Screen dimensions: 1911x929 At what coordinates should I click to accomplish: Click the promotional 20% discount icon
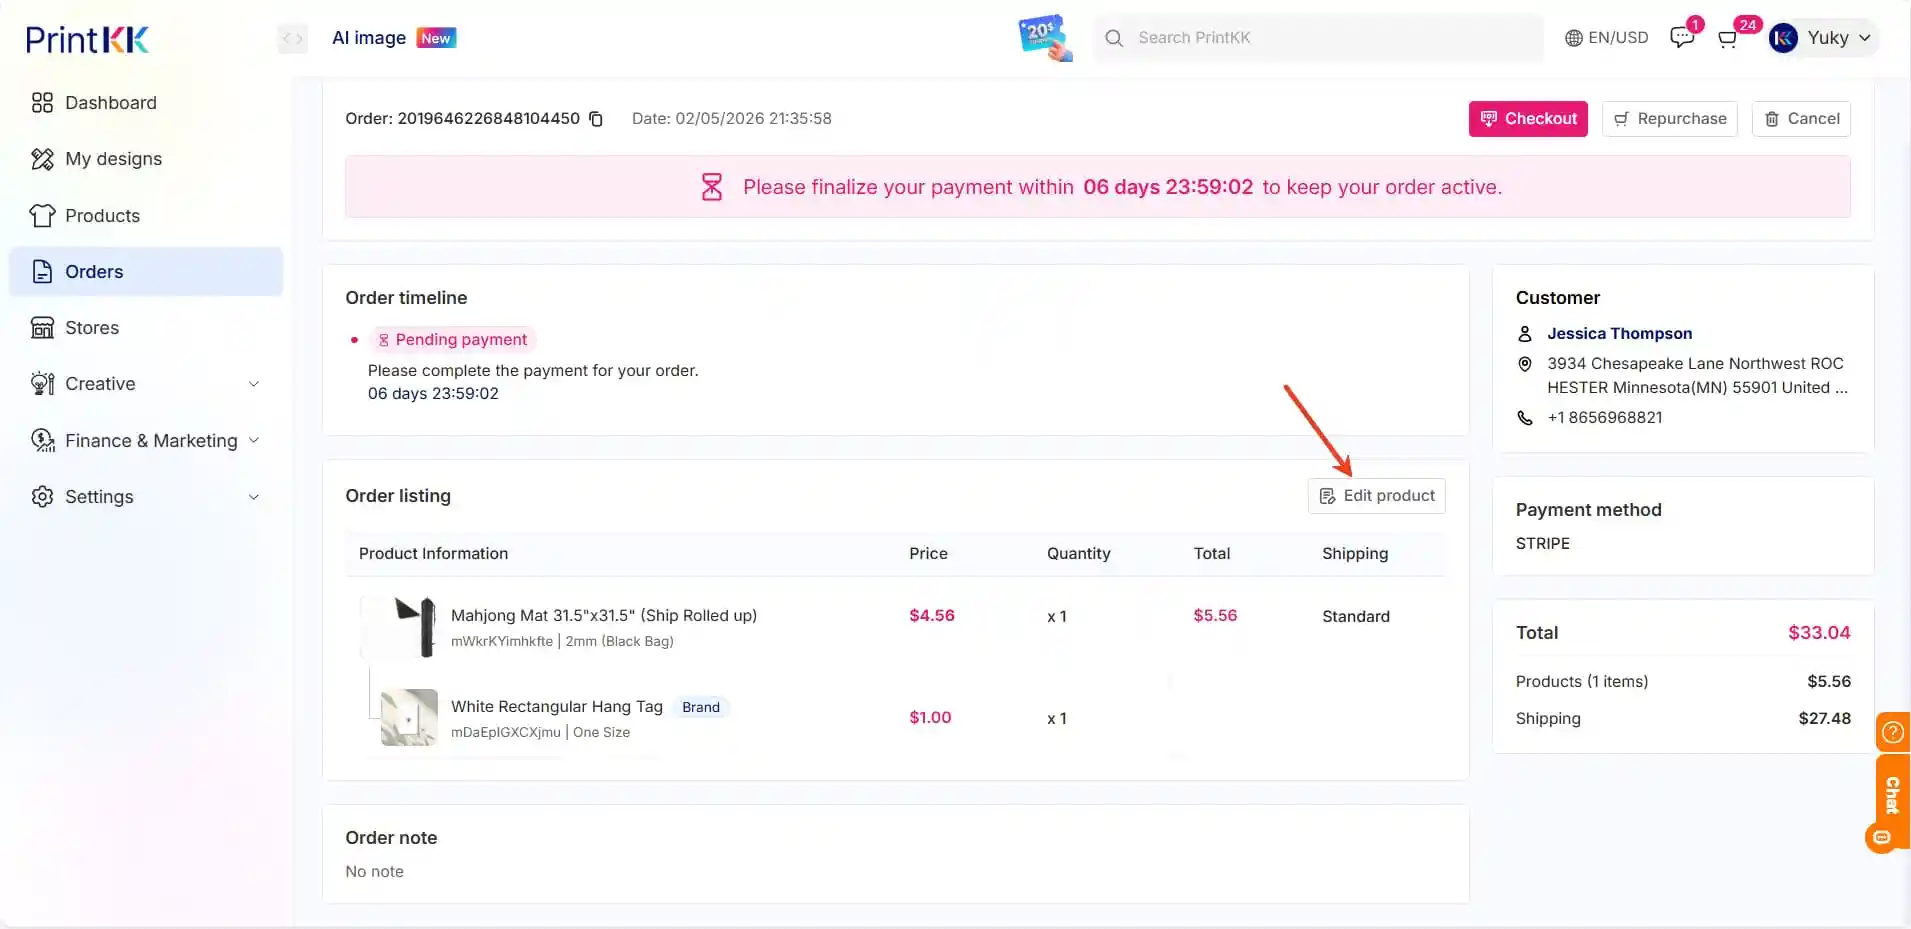1043,37
